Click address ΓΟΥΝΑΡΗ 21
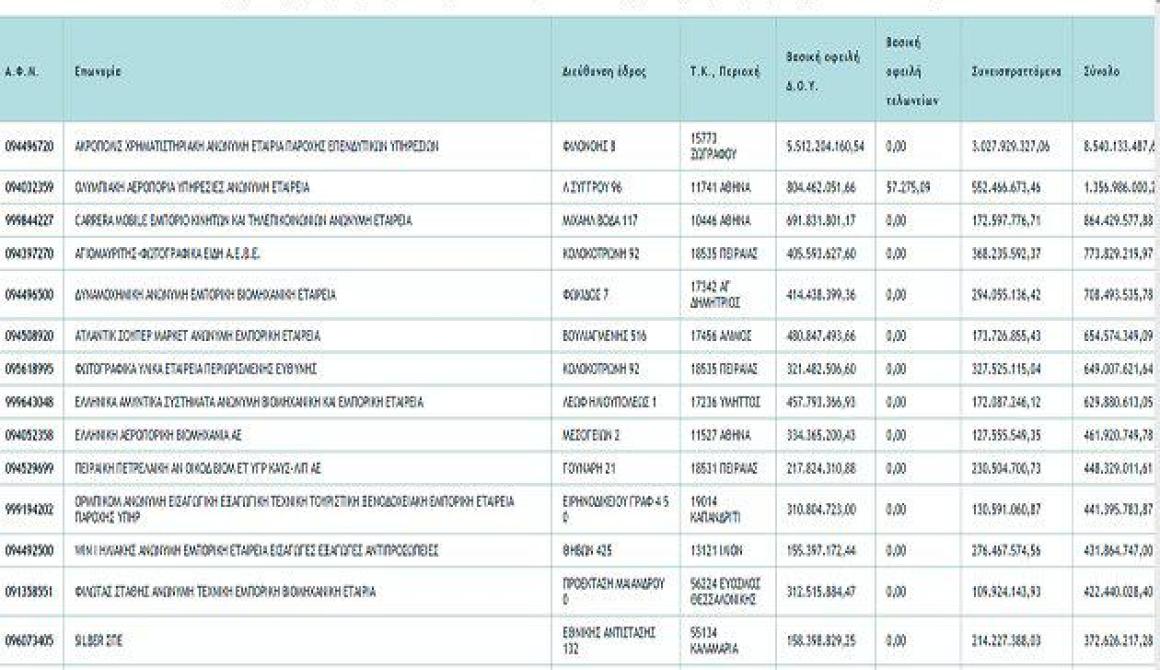Viewport: 1160px width, 670px height. tap(590, 469)
